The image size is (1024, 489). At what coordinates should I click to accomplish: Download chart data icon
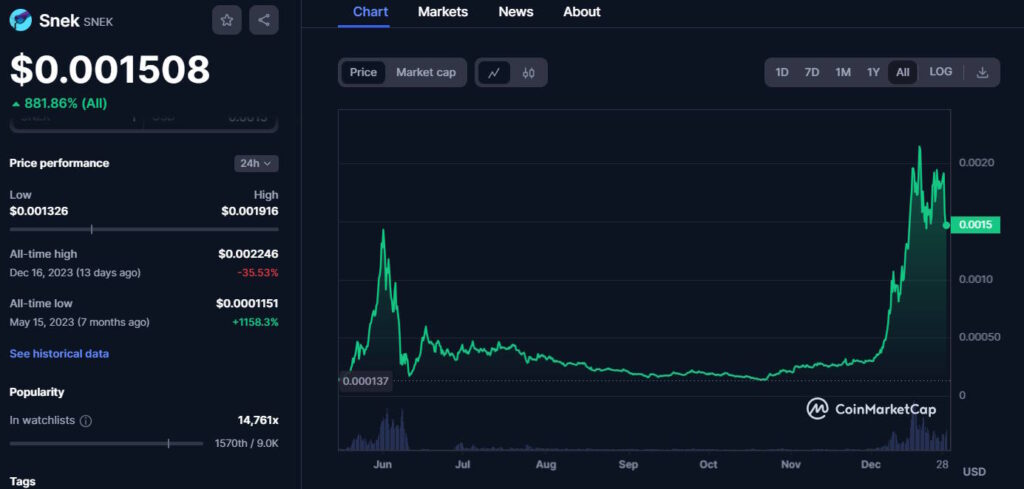[x=982, y=72]
